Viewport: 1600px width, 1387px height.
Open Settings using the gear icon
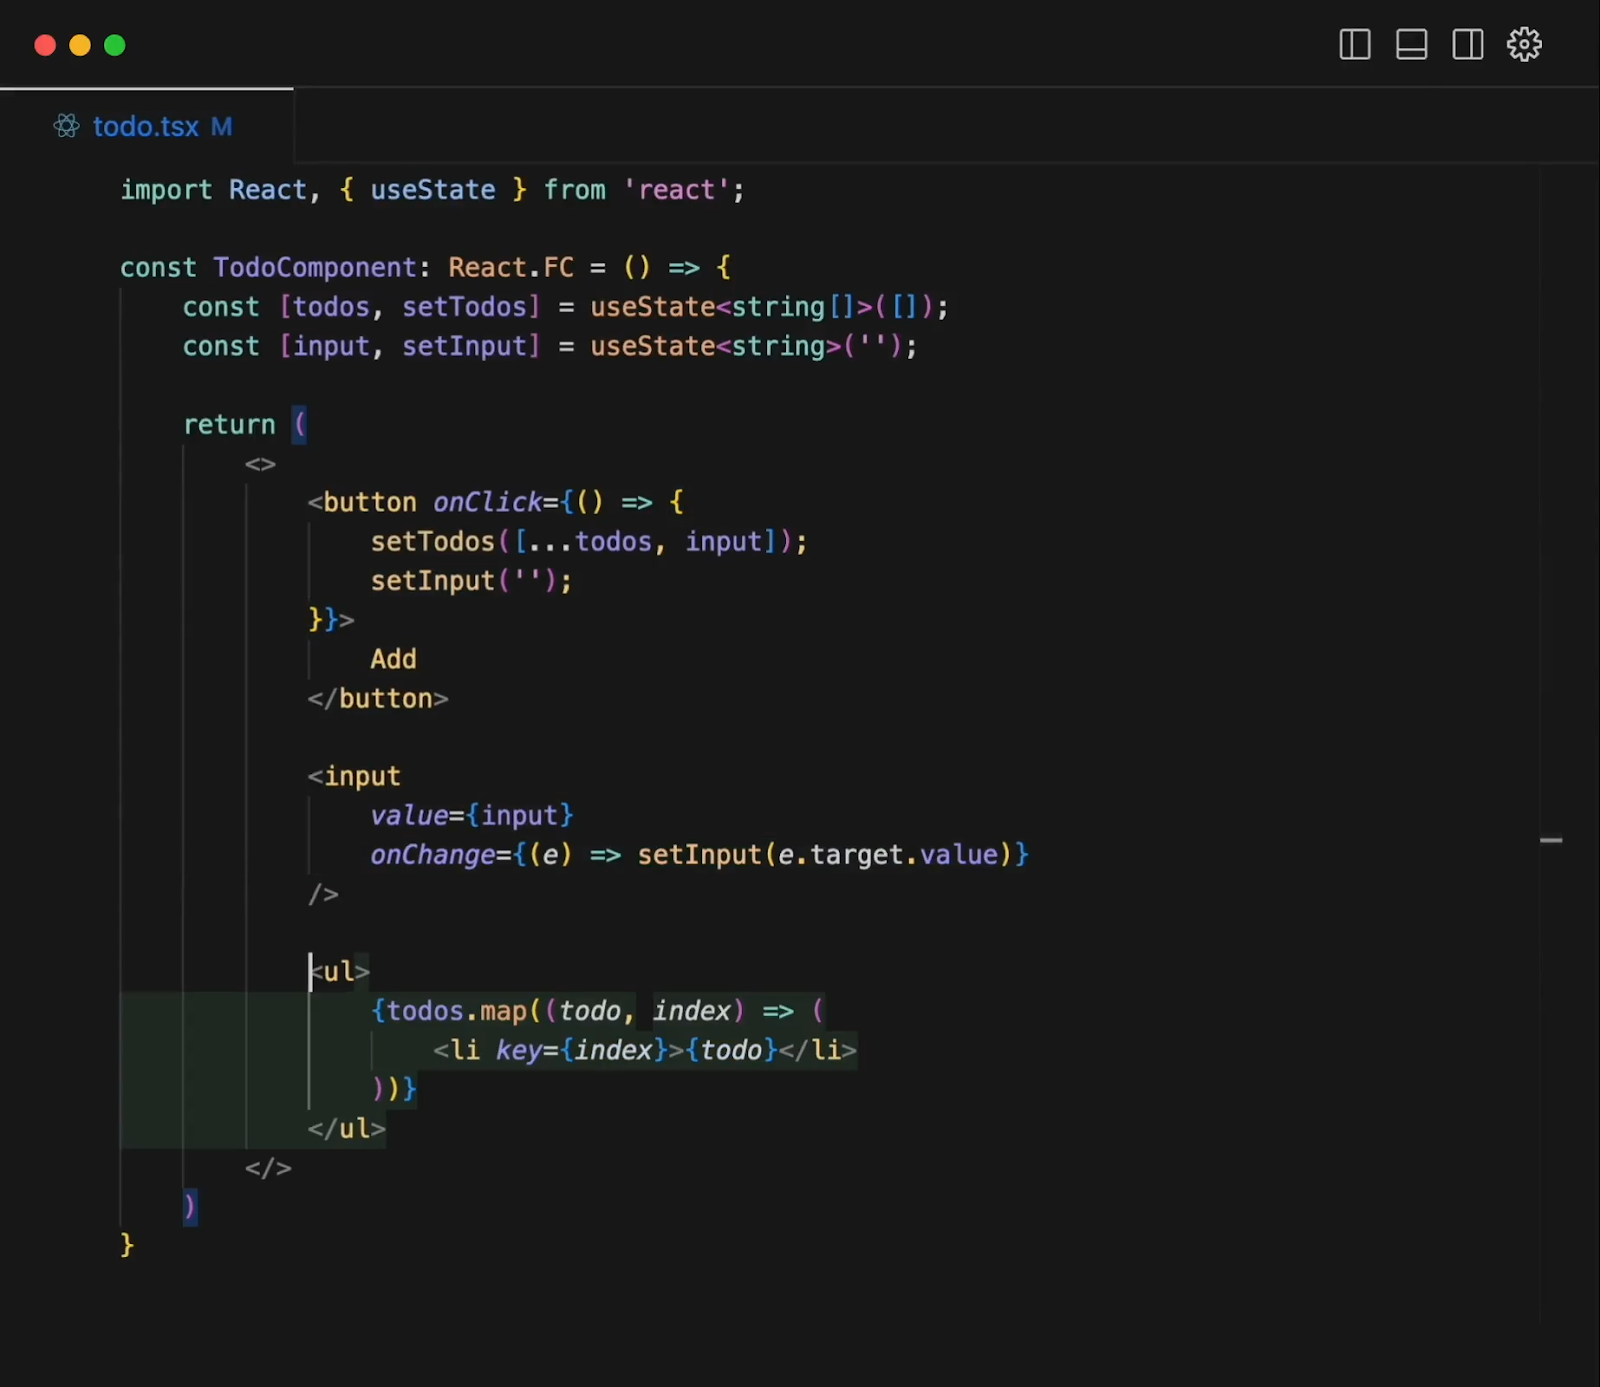point(1523,44)
